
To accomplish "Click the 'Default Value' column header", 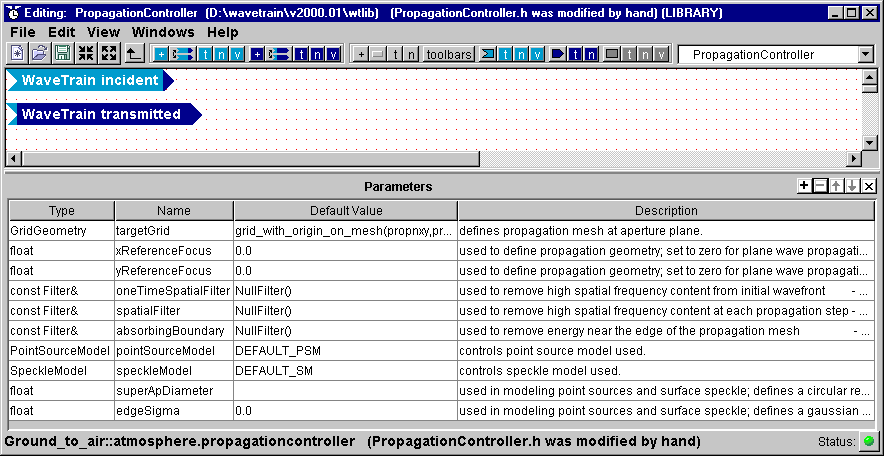I will click(x=346, y=211).
